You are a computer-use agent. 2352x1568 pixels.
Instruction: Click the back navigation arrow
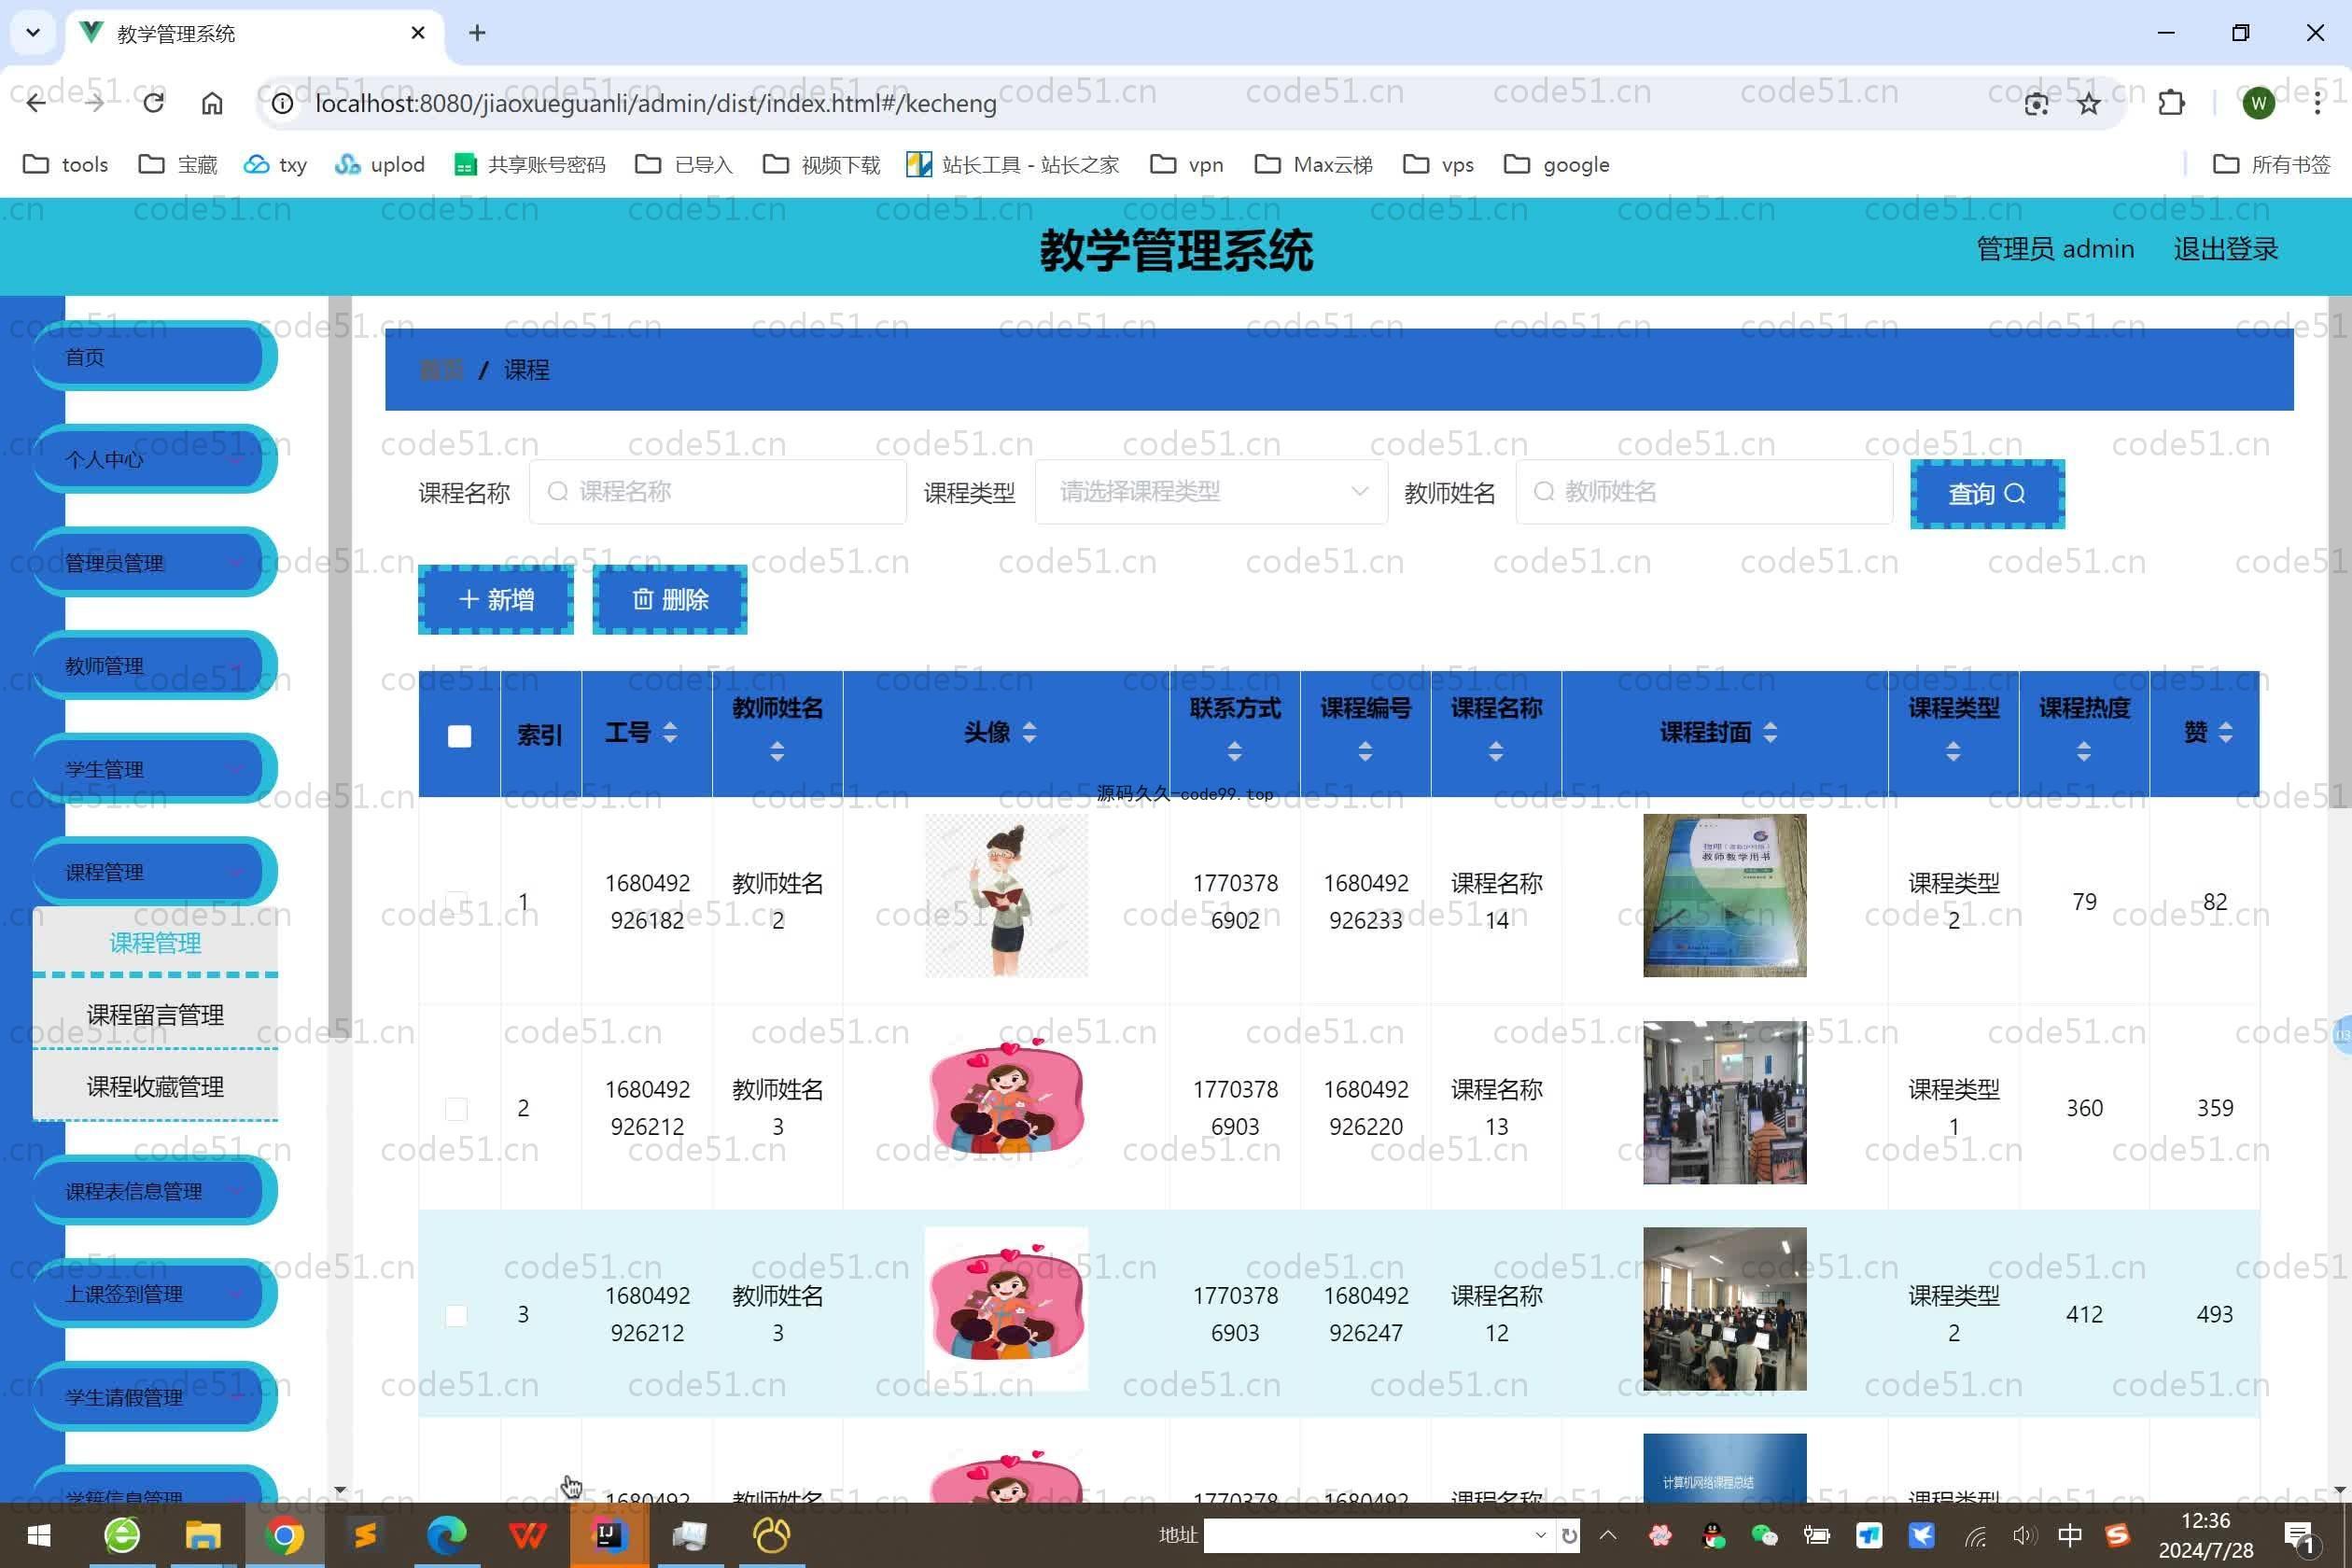pos(36,103)
